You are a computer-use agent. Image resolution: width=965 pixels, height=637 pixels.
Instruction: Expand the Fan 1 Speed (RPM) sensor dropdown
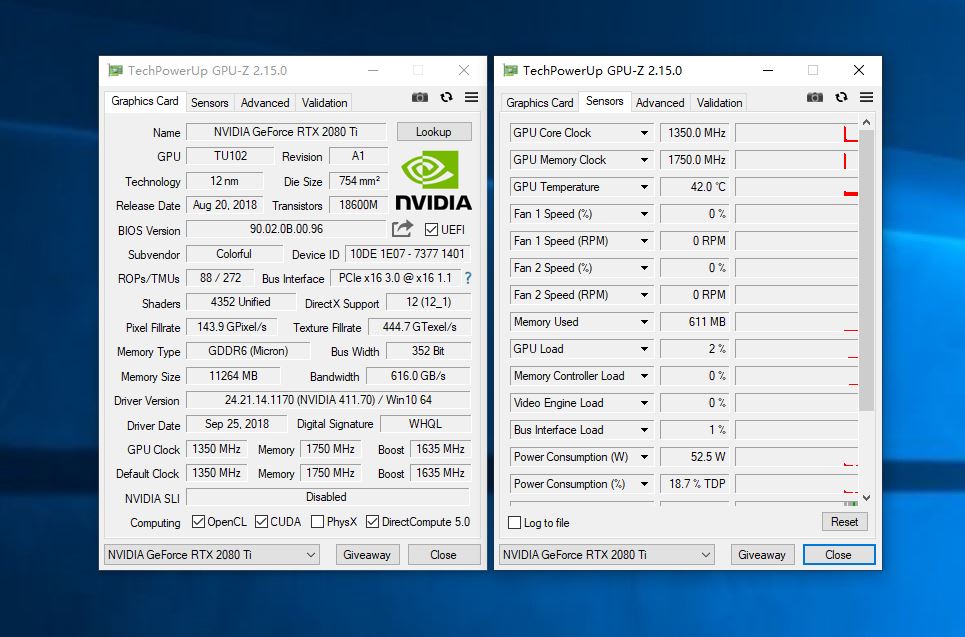645,241
